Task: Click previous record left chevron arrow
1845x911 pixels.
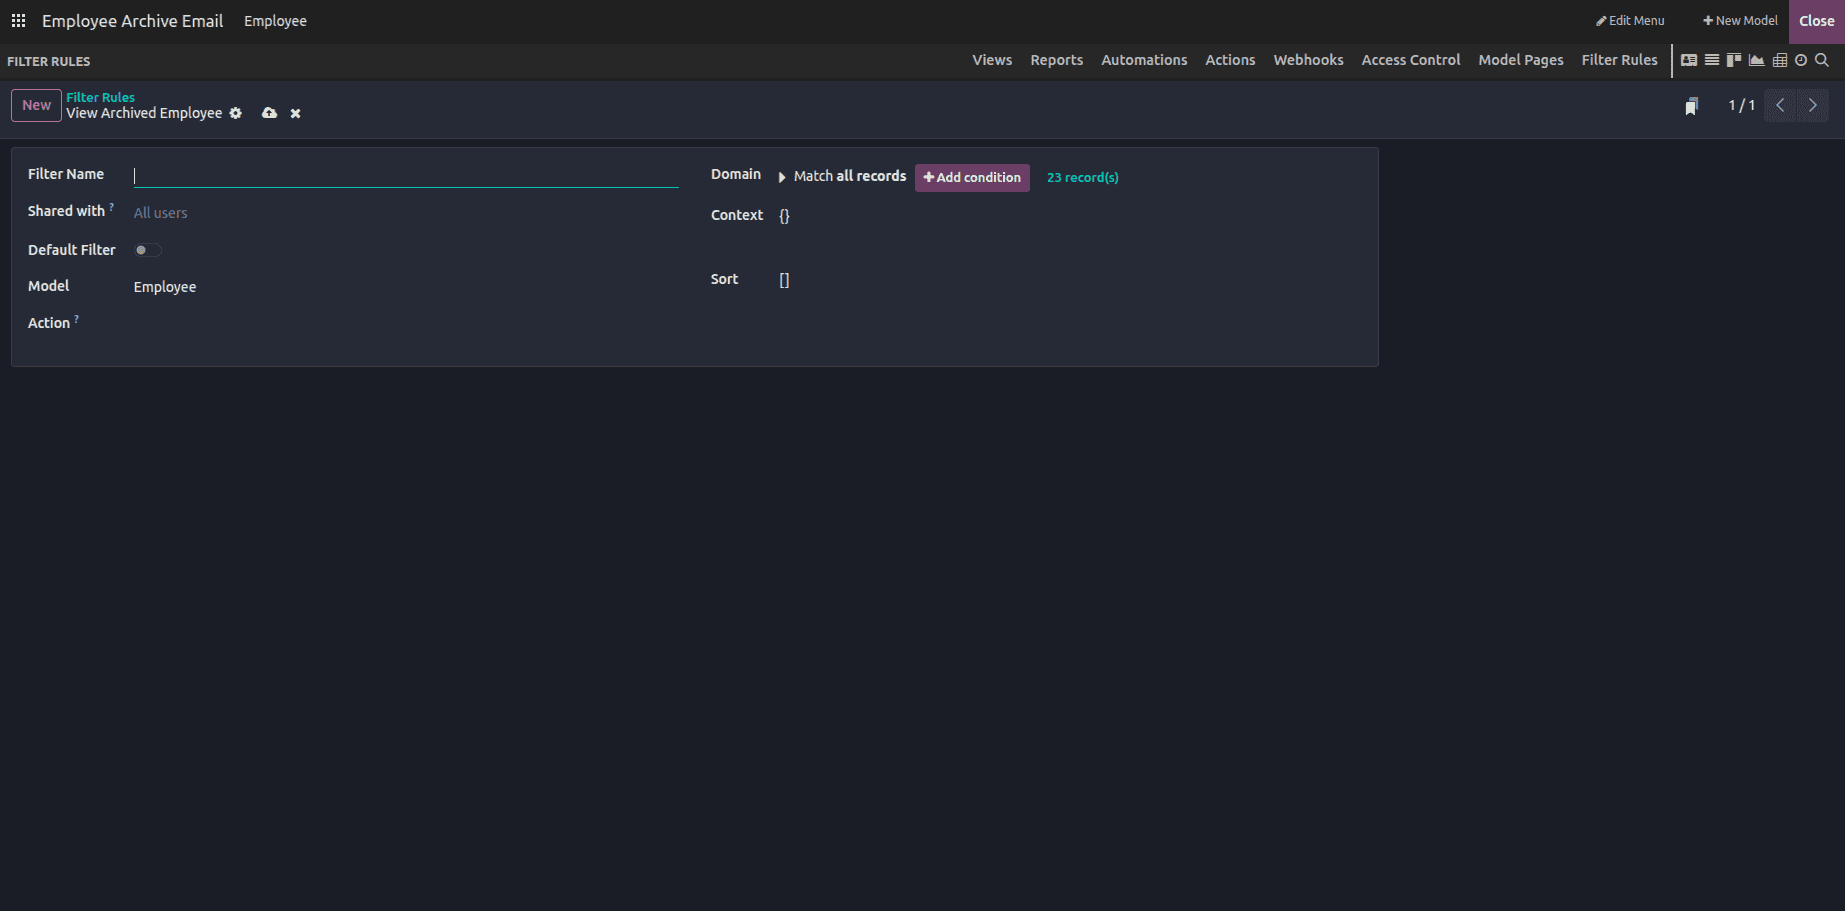Action: click(1779, 104)
